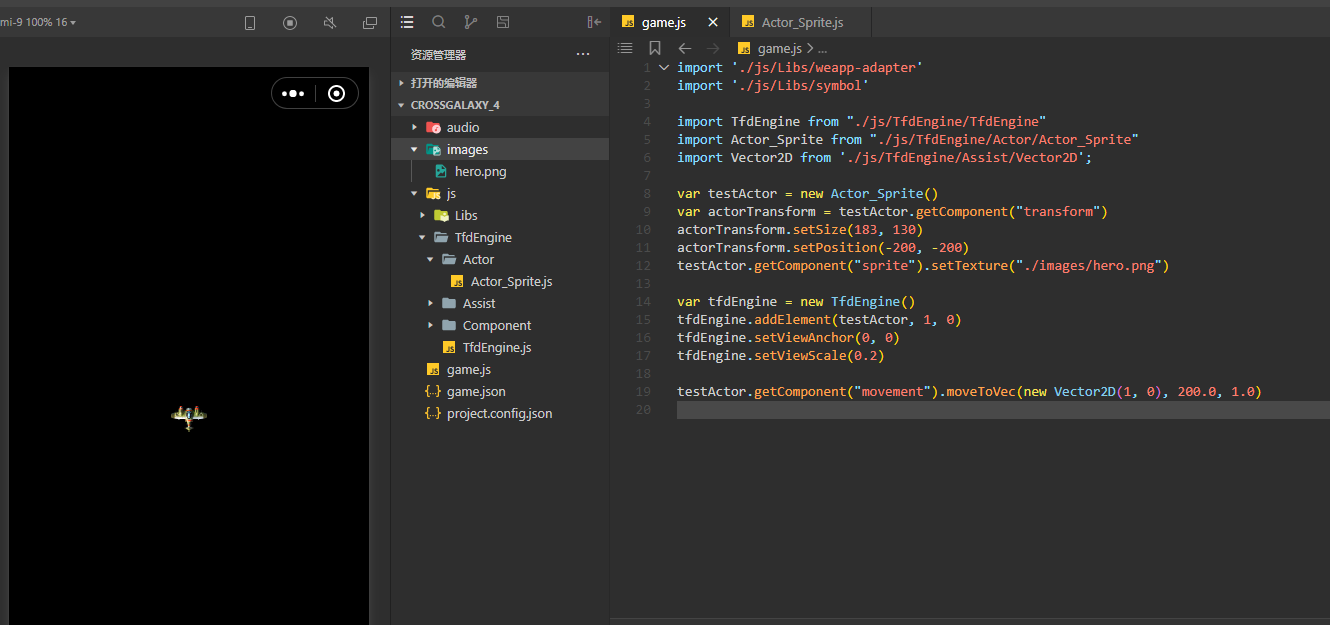
Task: Click 'setViewScale' method on line 17
Action: 800,356
